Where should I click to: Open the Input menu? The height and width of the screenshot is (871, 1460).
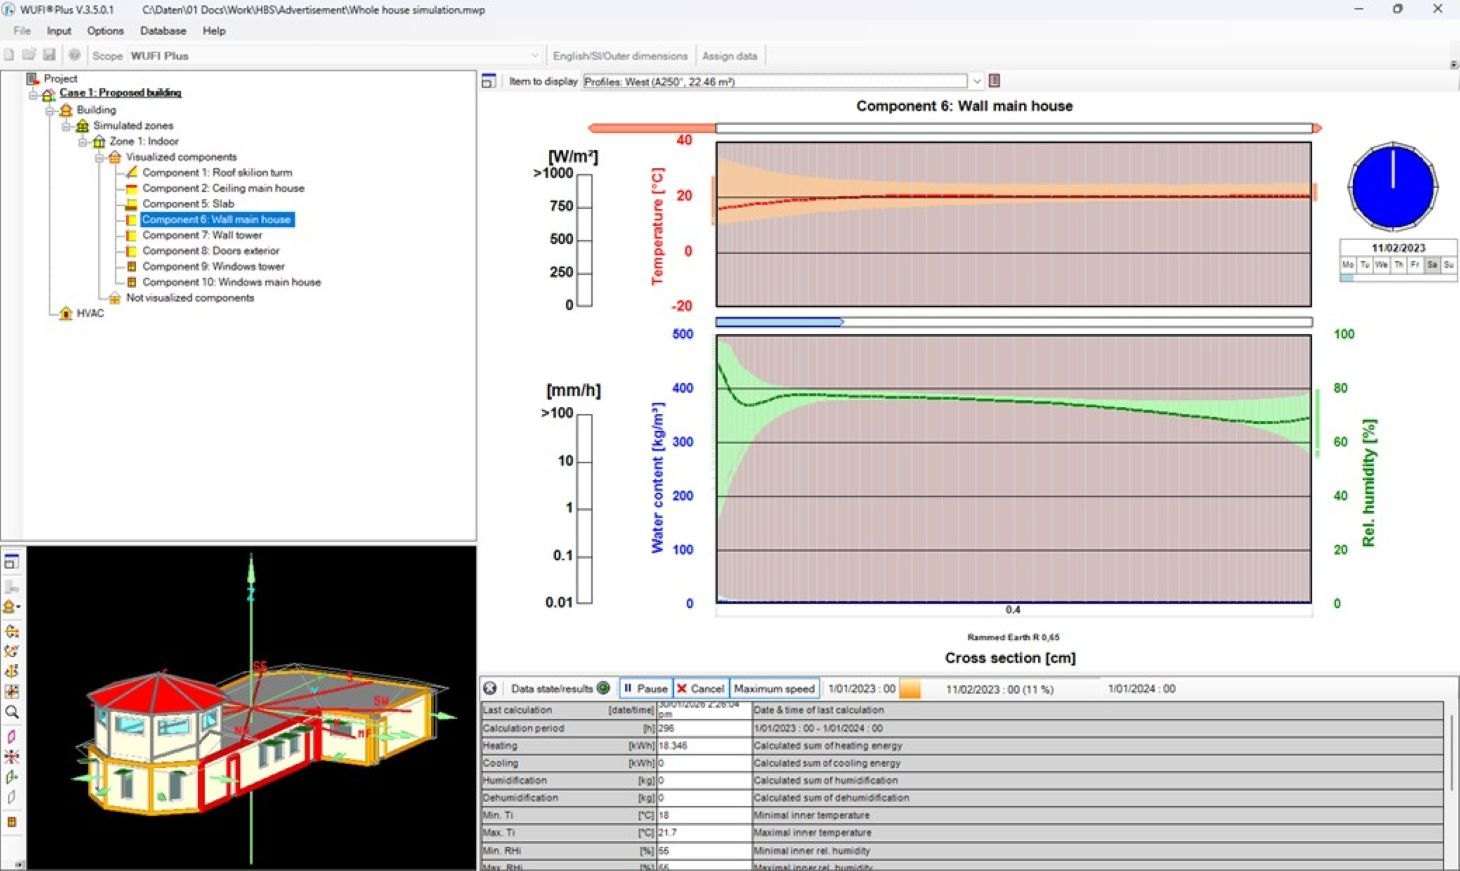point(59,31)
